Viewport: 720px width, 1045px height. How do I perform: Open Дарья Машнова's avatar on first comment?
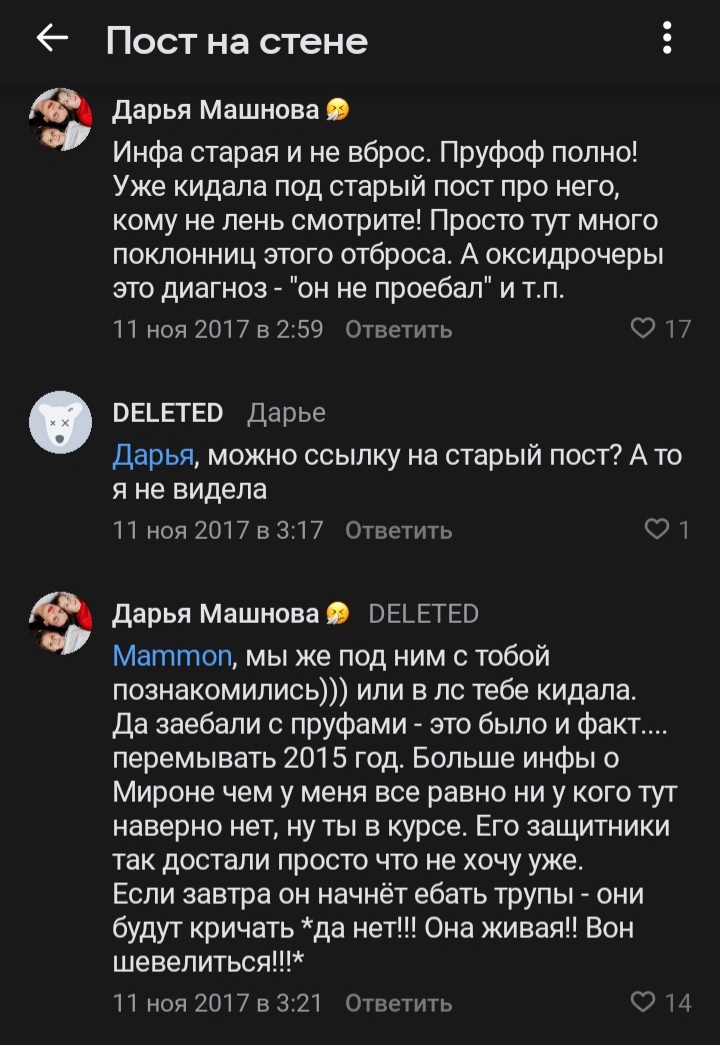[x=61, y=119]
